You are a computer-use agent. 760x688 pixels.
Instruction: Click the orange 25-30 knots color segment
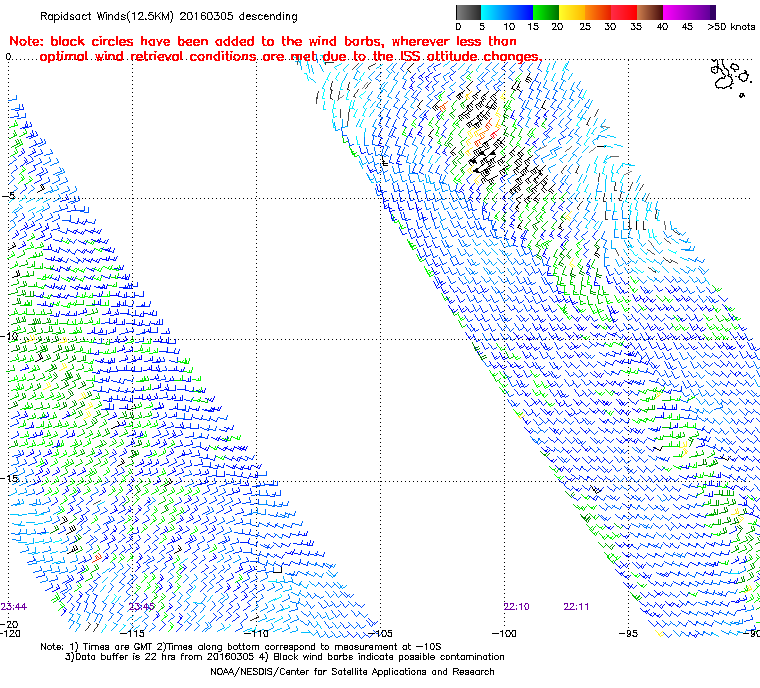[x=599, y=12]
